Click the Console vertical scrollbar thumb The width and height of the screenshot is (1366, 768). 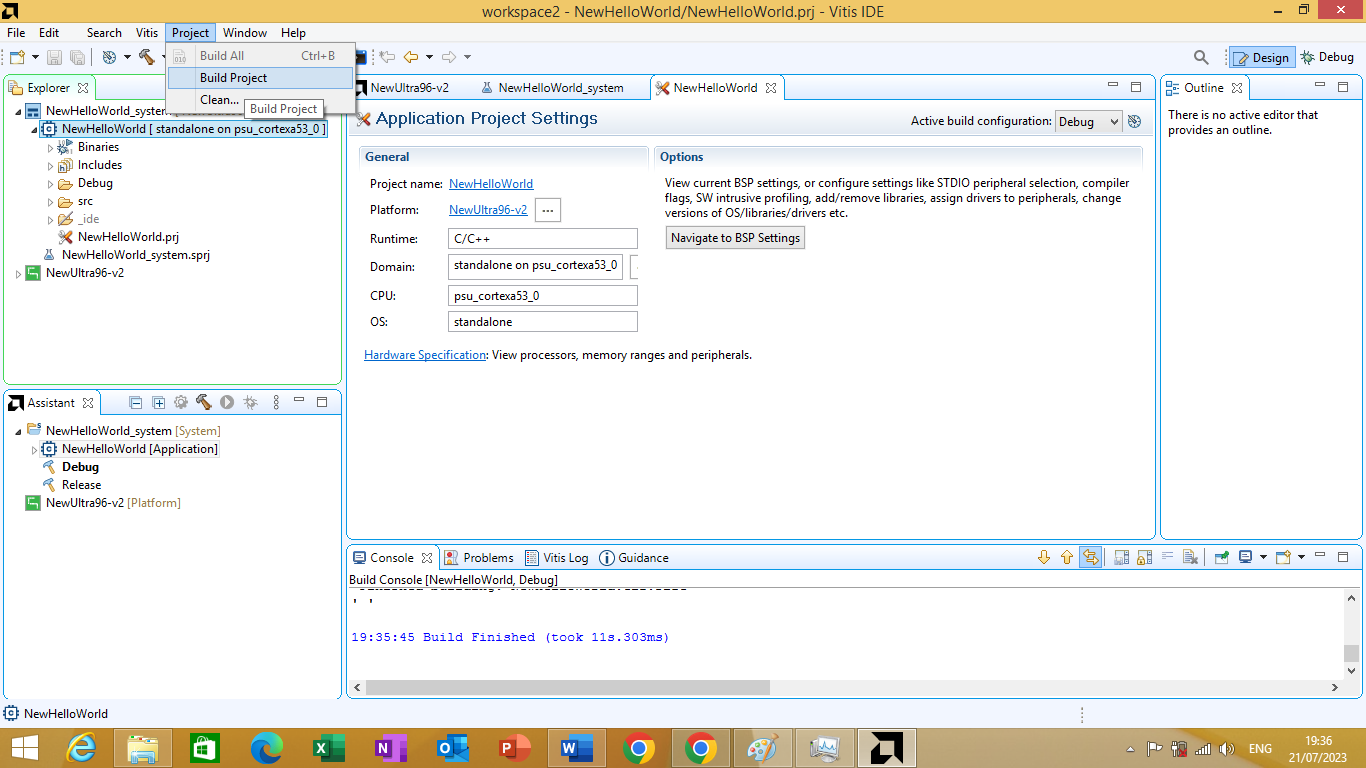[1351, 653]
